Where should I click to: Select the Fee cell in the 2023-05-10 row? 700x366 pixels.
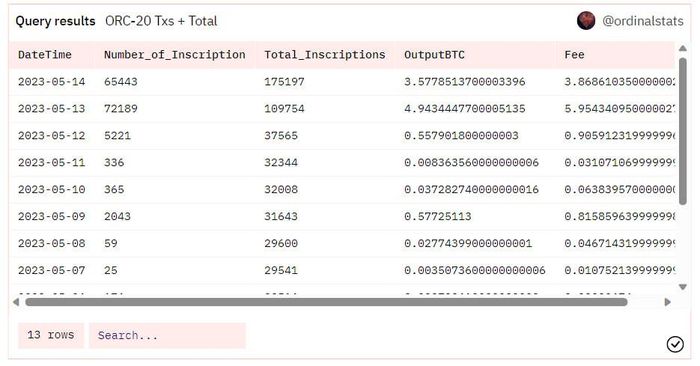pyautogui.click(x=620, y=189)
